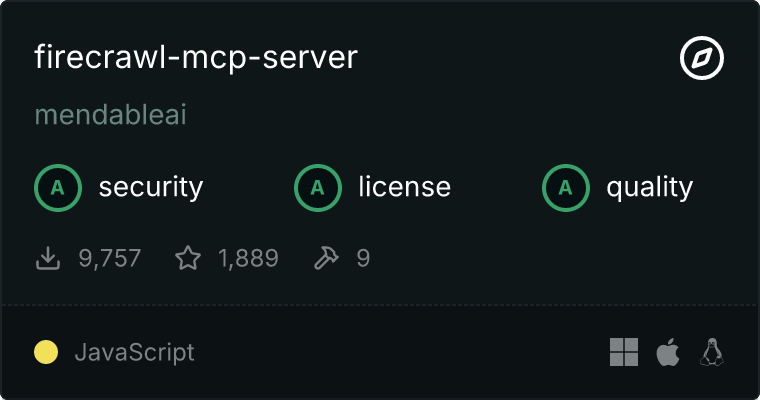Open the mendableai author link

pos(111,115)
